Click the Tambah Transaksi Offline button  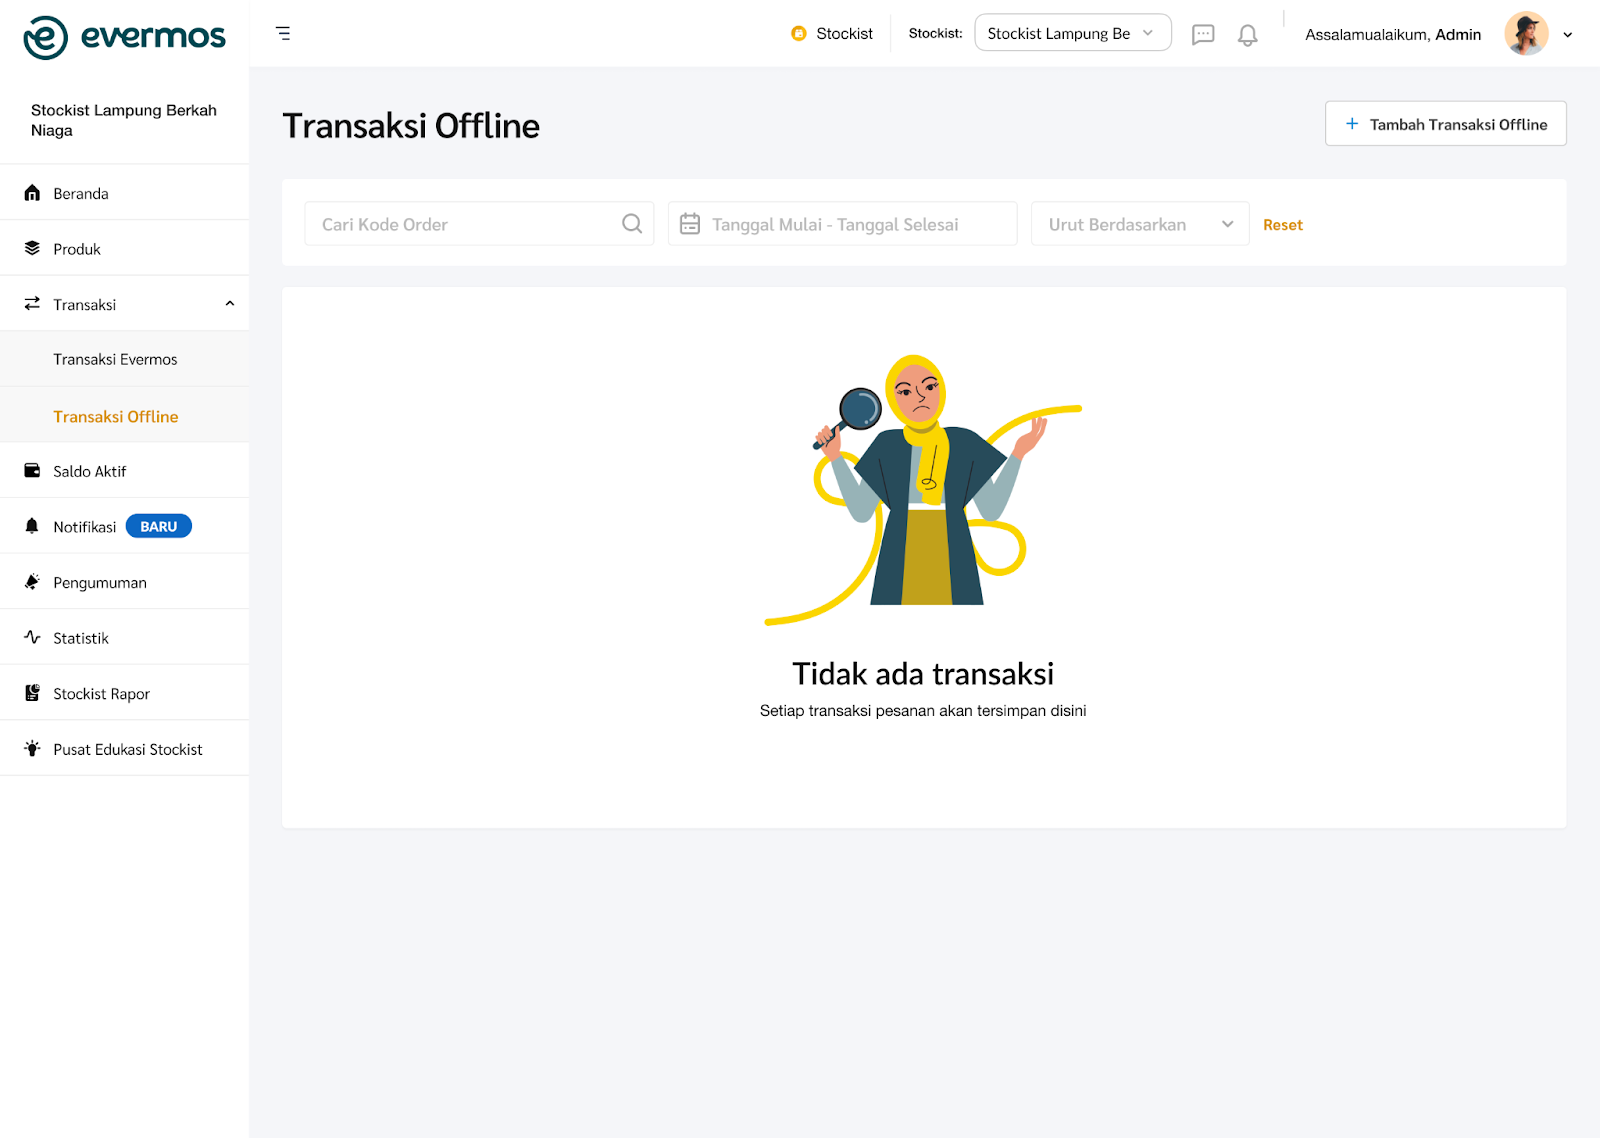pyautogui.click(x=1445, y=124)
